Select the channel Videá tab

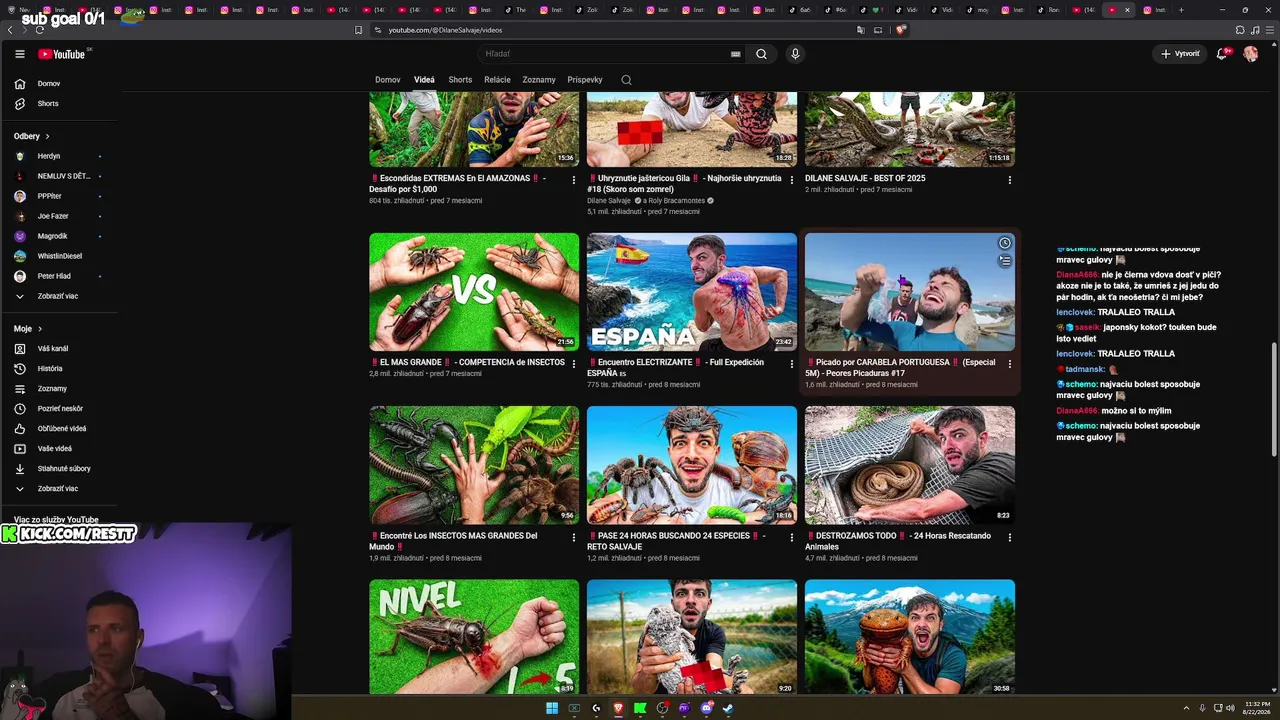click(424, 80)
